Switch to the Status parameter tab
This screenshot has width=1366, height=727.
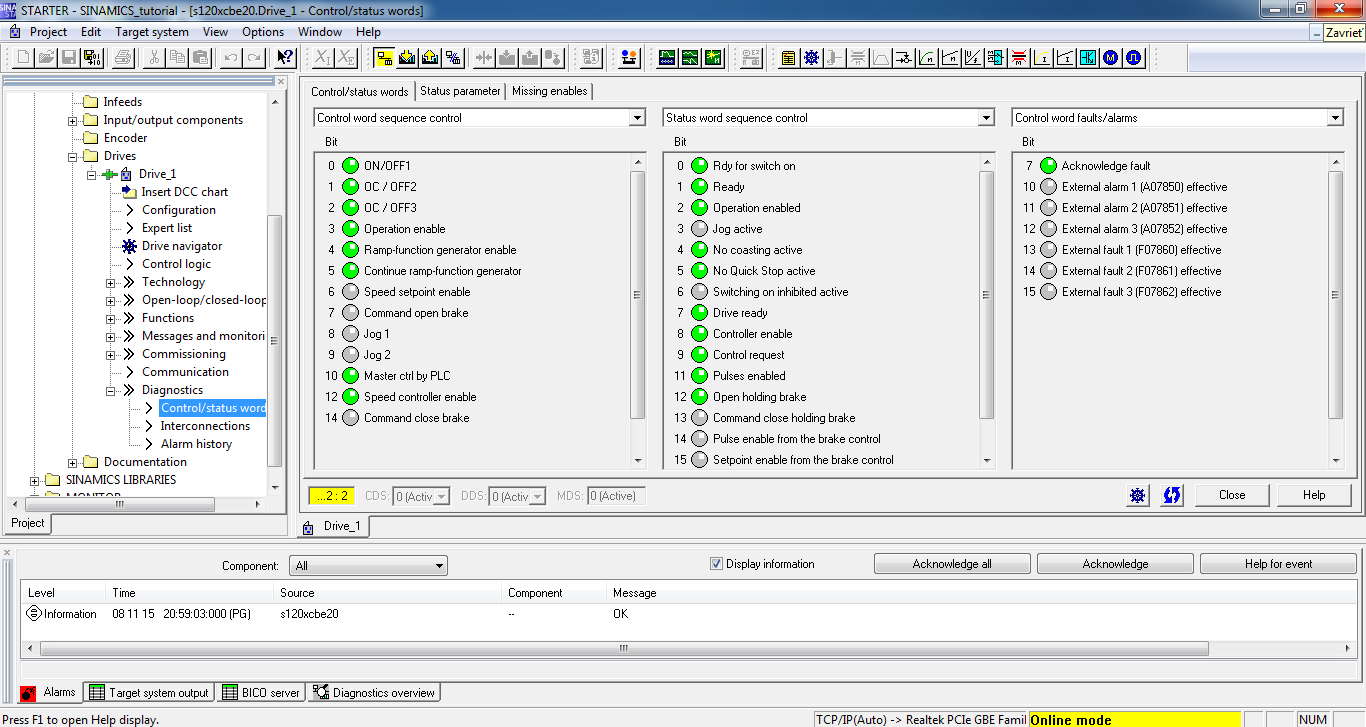[460, 91]
